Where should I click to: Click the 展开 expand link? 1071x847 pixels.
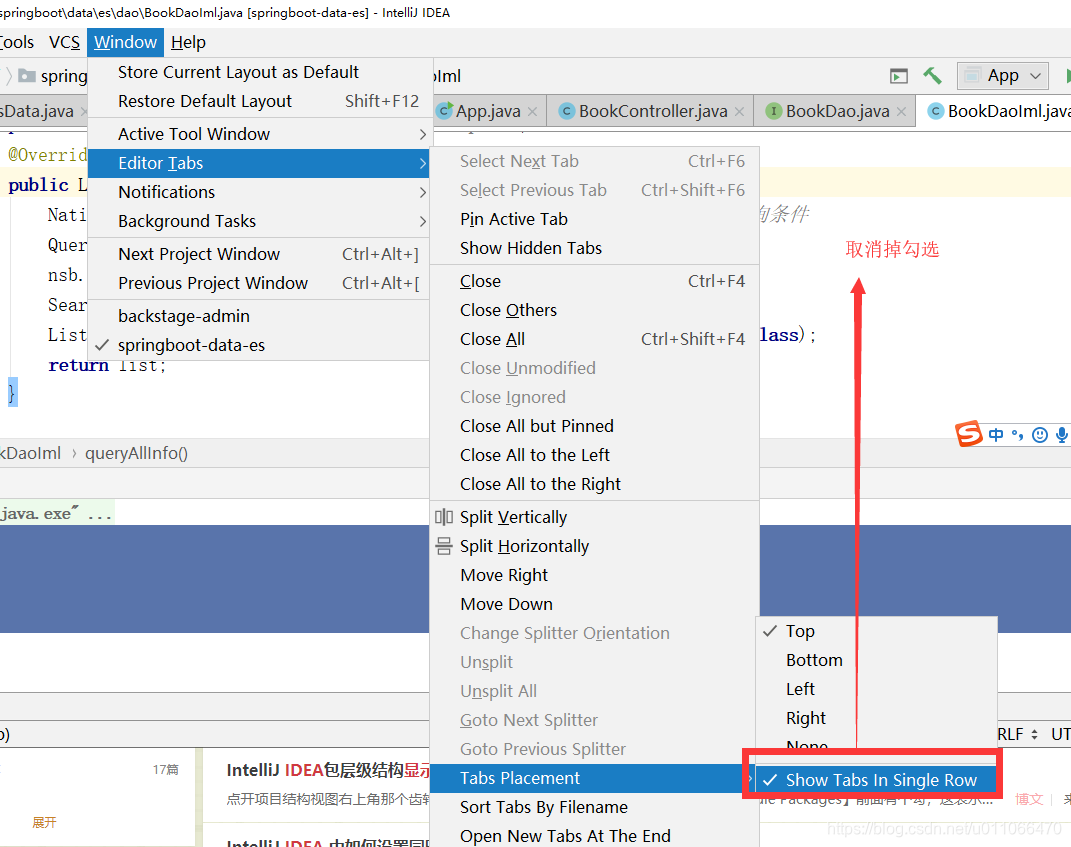[44, 822]
